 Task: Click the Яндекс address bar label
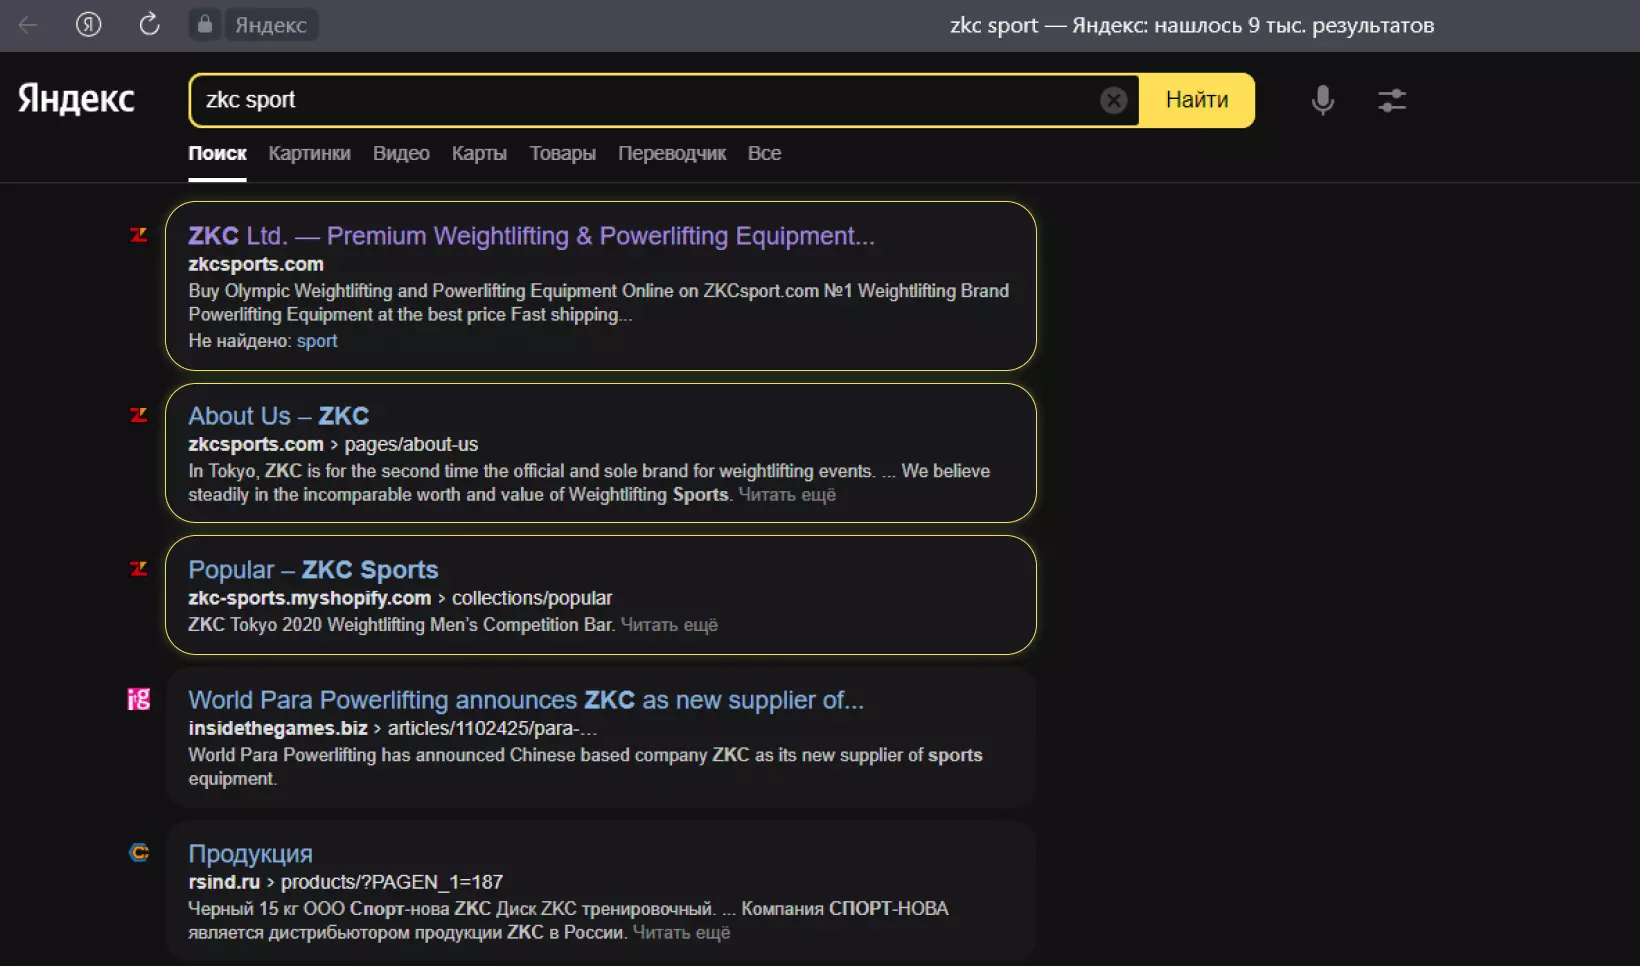coord(271,25)
